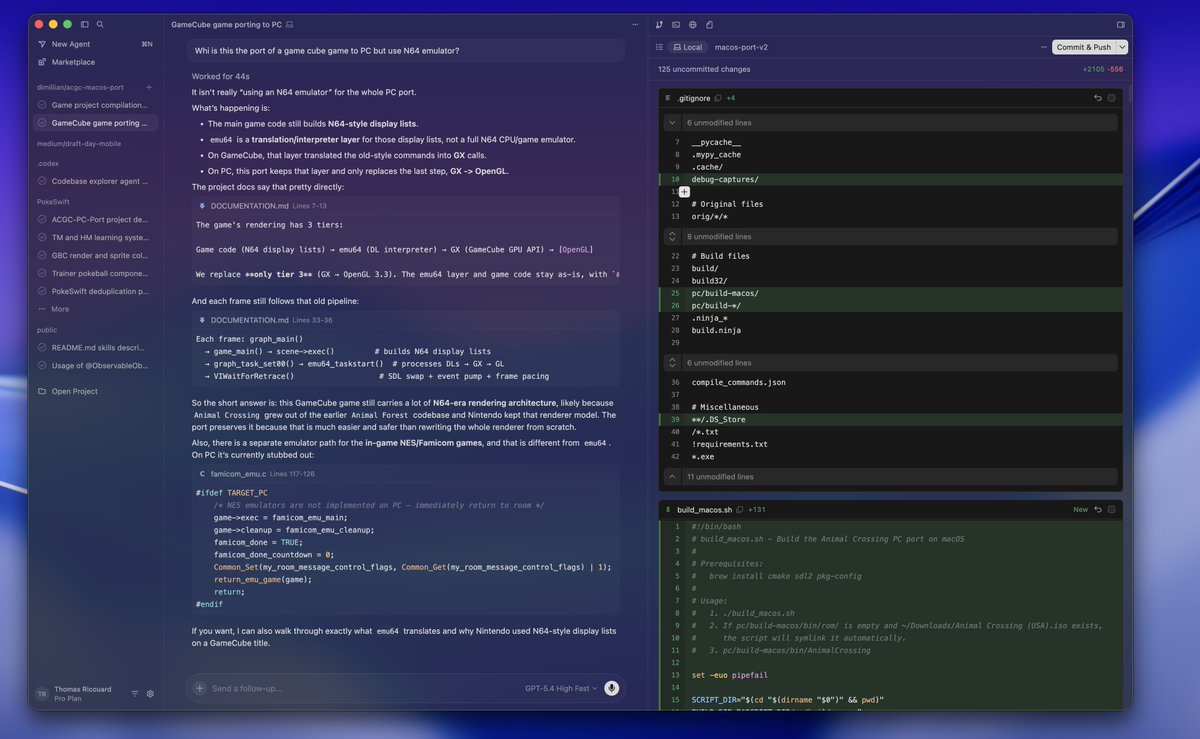This screenshot has height=739, width=1200.
Task: Focus the Send a follow-up input
Action: (365, 688)
